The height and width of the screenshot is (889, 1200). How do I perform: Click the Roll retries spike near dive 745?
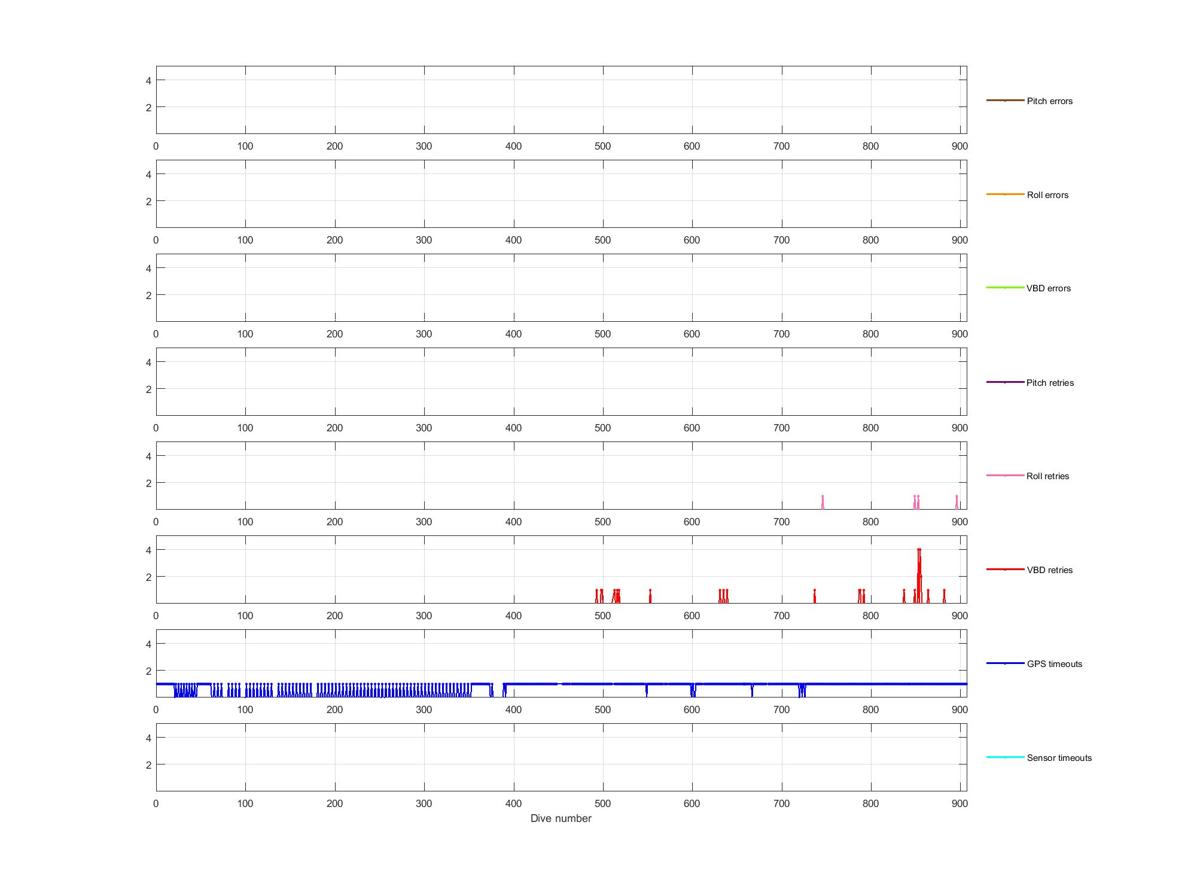pyautogui.click(x=822, y=502)
